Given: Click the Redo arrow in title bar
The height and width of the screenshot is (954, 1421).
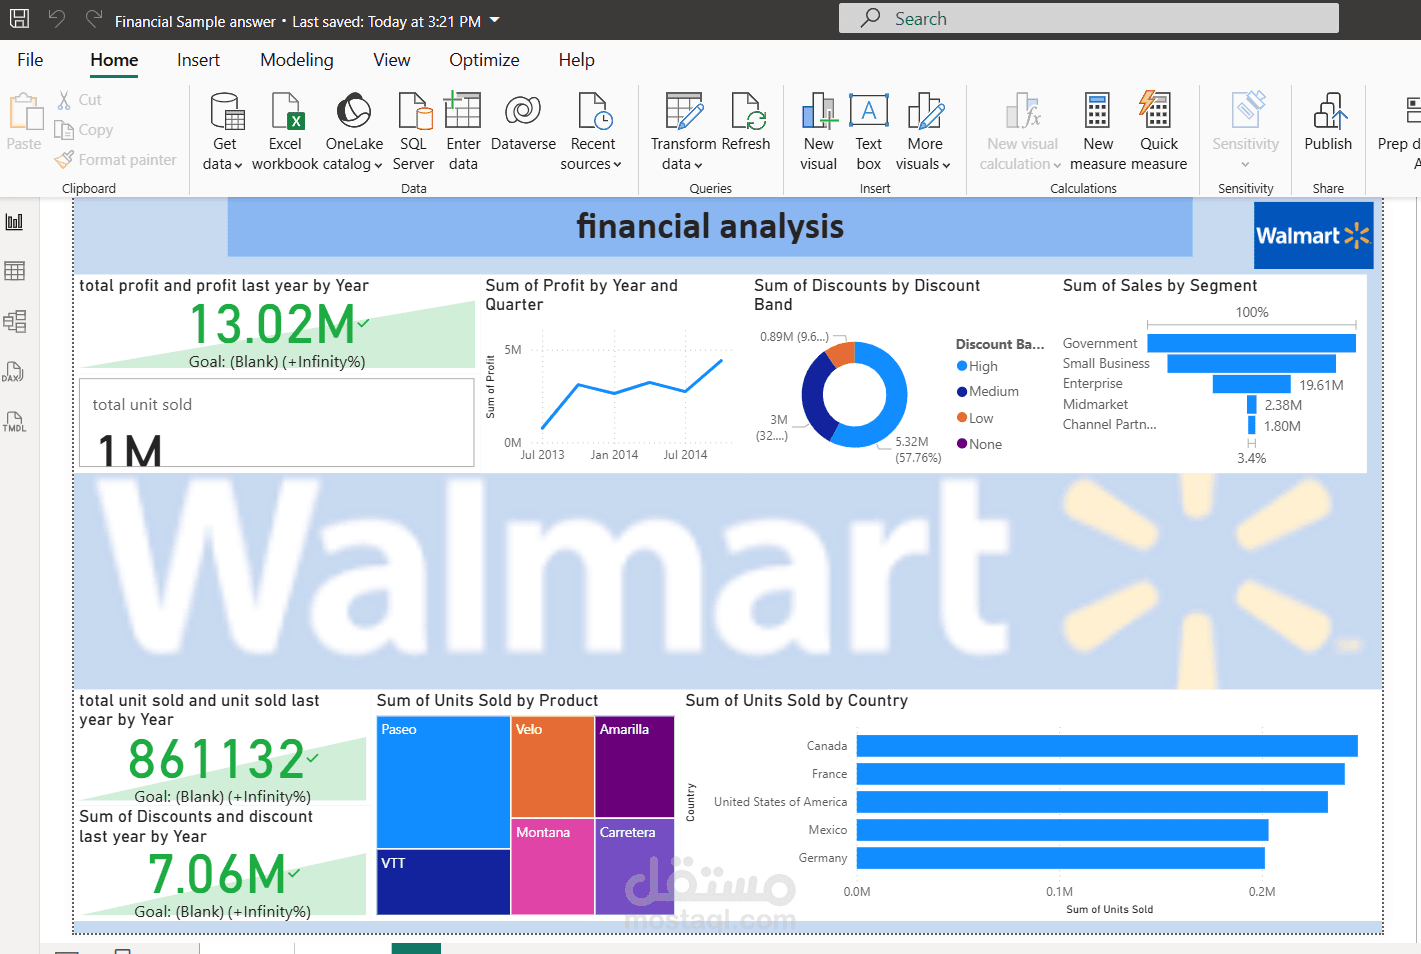Looking at the screenshot, I should click(x=94, y=19).
